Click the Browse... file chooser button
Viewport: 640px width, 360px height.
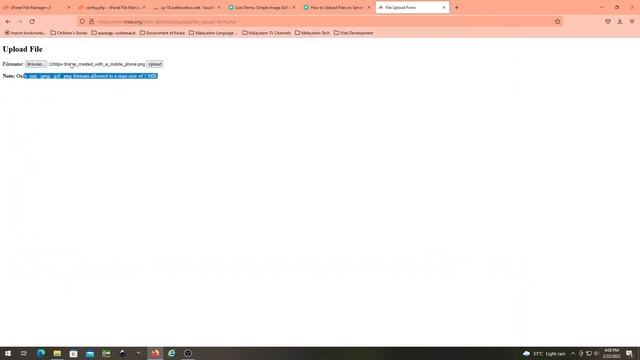pos(36,64)
